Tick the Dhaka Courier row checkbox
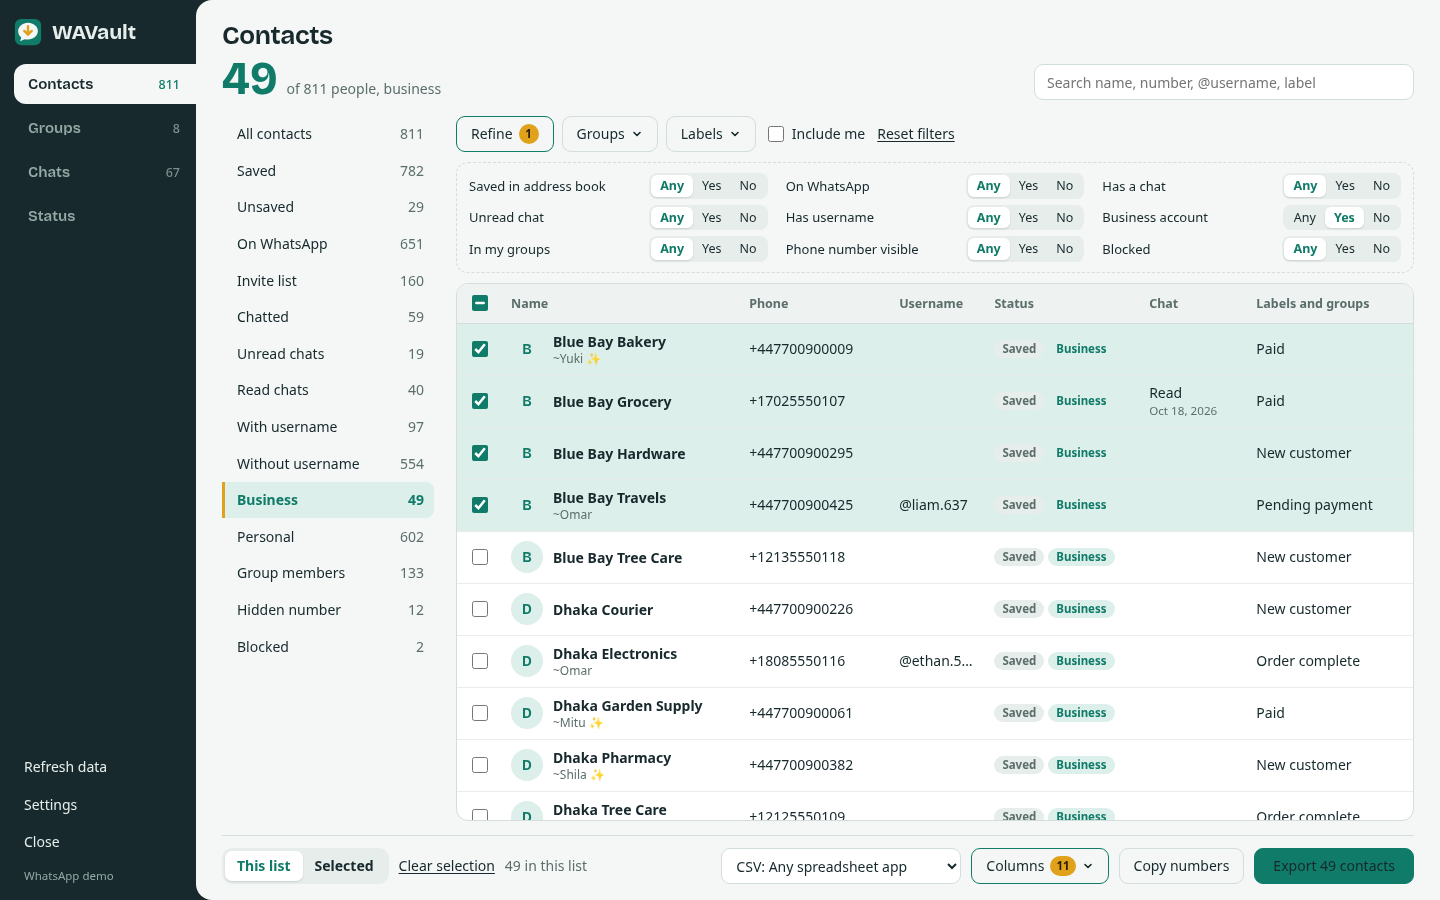Viewport: 1440px width, 900px height. point(480,609)
